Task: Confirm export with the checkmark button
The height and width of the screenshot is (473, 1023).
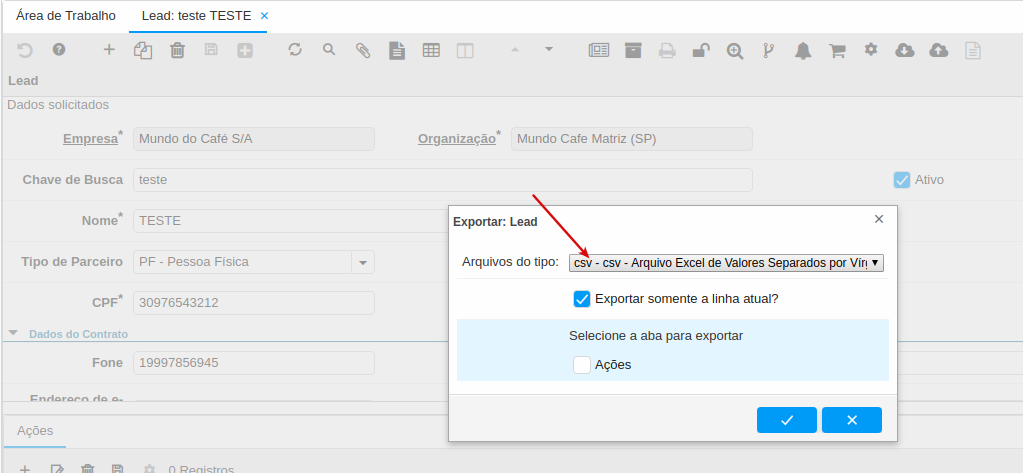Action: [x=787, y=420]
